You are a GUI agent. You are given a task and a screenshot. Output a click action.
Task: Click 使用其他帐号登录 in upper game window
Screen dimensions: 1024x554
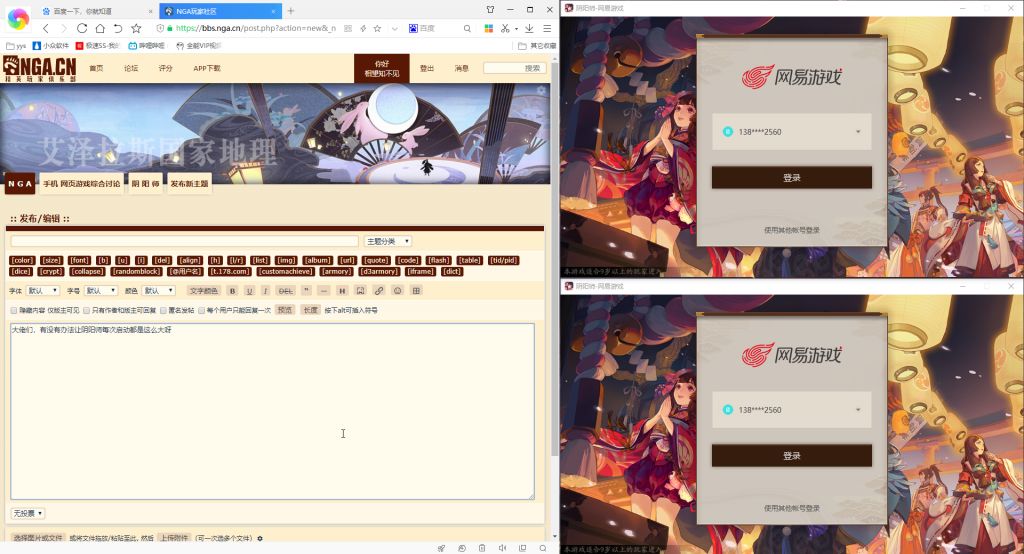tap(792, 230)
